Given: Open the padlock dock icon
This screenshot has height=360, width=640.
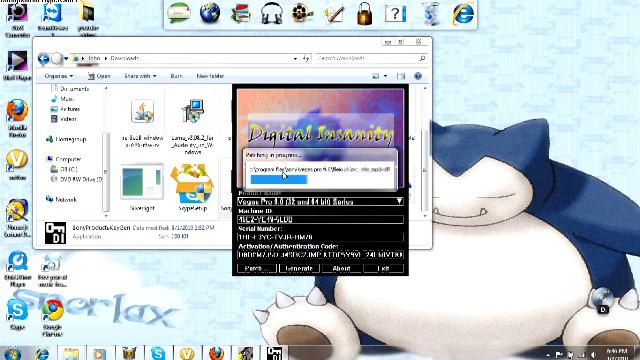Looking at the screenshot, I should tap(364, 14).
